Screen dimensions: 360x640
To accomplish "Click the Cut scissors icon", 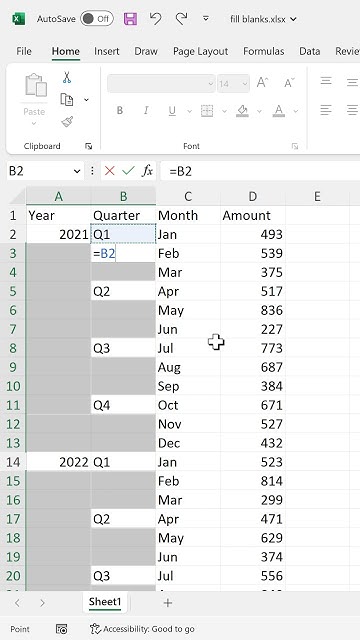I will pos(67,78).
